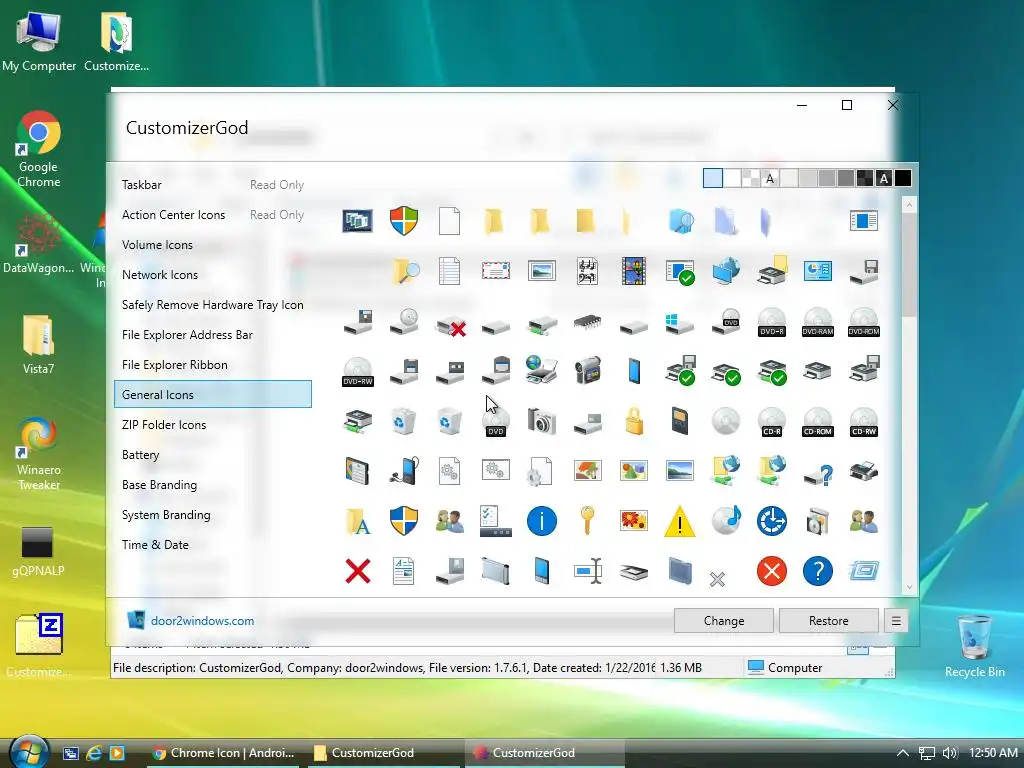Select General Icons category
Screen dimensions: 1024x768
[x=213, y=394]
